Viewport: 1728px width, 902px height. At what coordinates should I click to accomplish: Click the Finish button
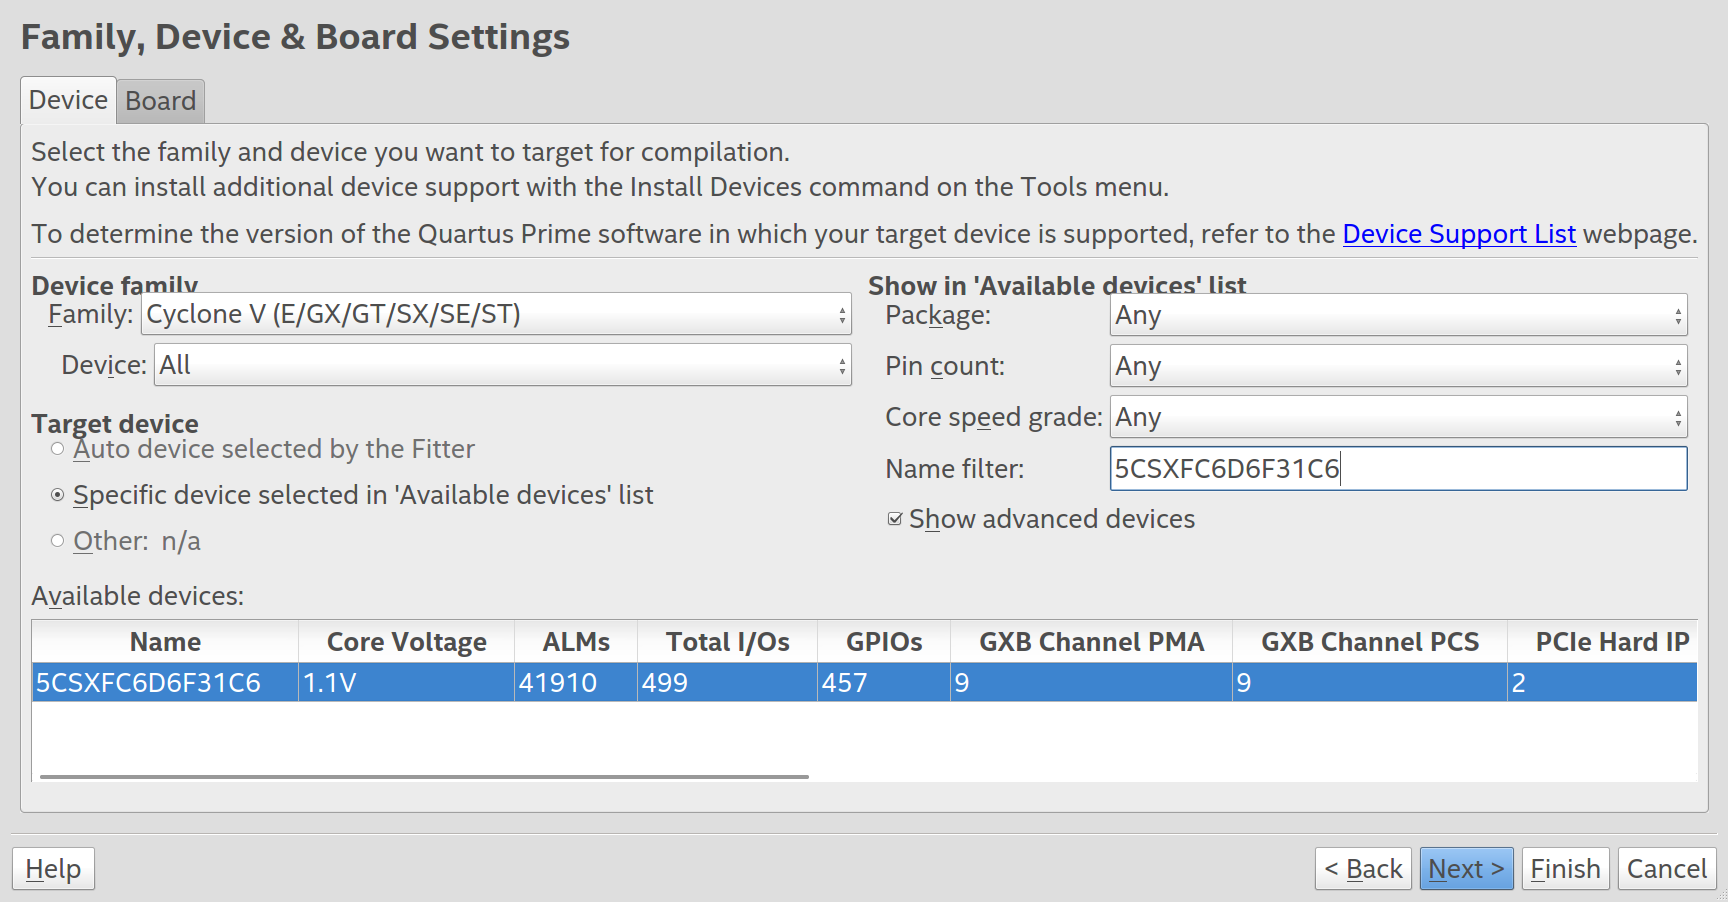1565,869
